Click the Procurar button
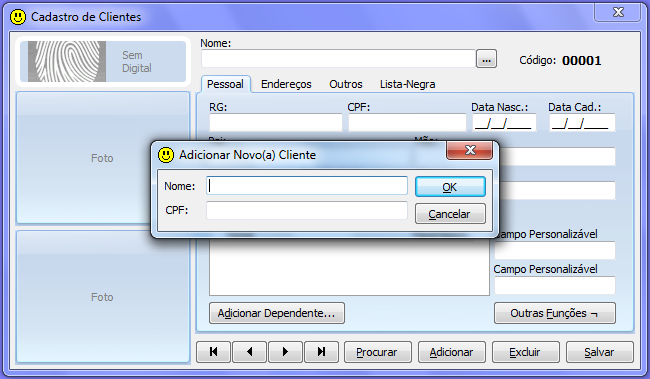The image size is (650, 379). click(x=378, y=352)
